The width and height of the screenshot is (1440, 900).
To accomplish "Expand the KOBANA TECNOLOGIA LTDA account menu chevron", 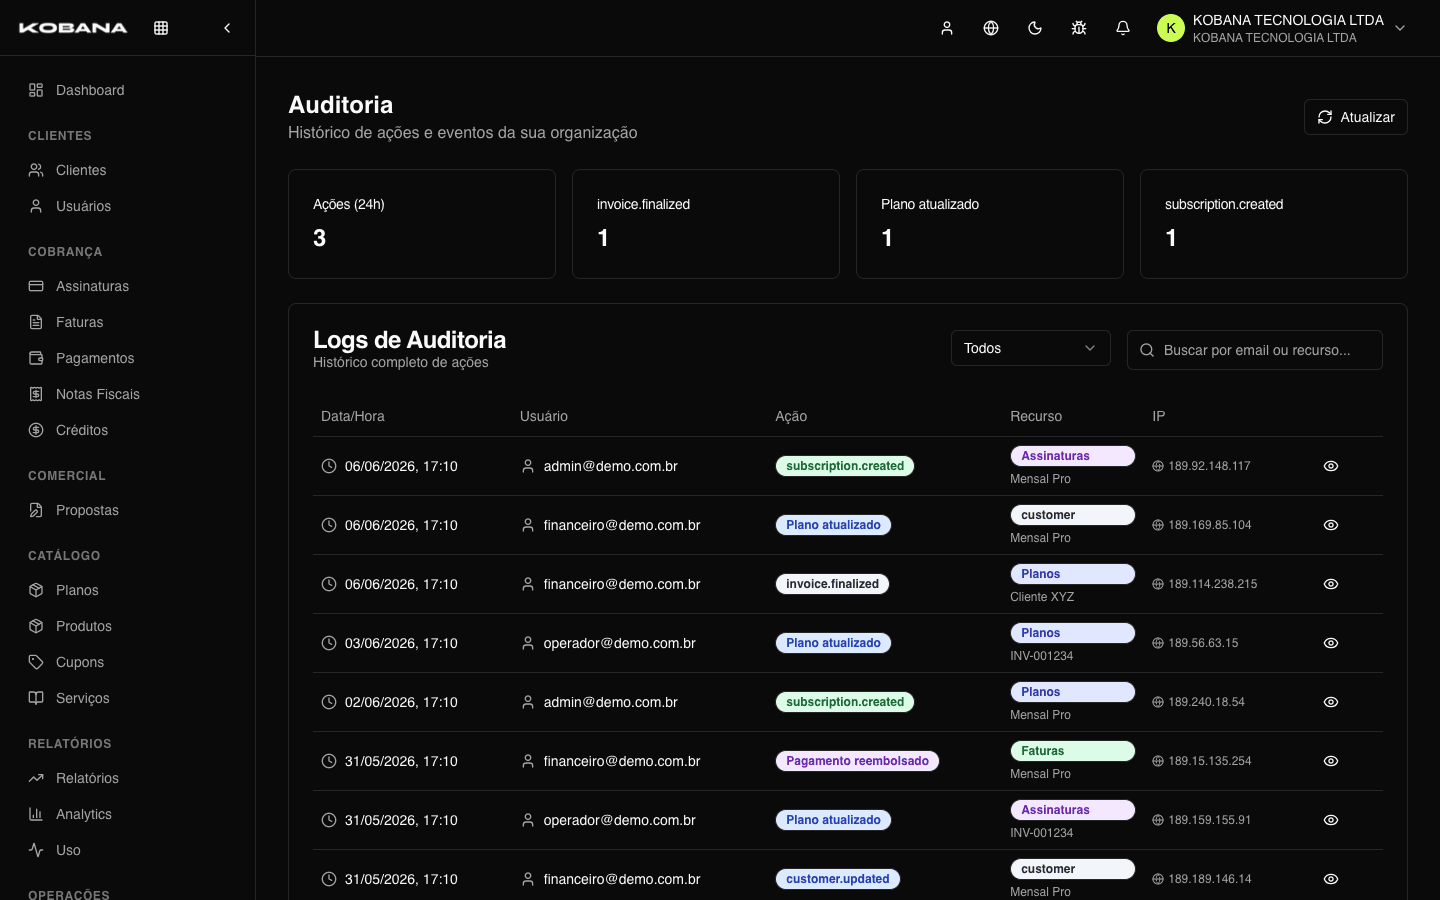I will tap(1400, 28).
